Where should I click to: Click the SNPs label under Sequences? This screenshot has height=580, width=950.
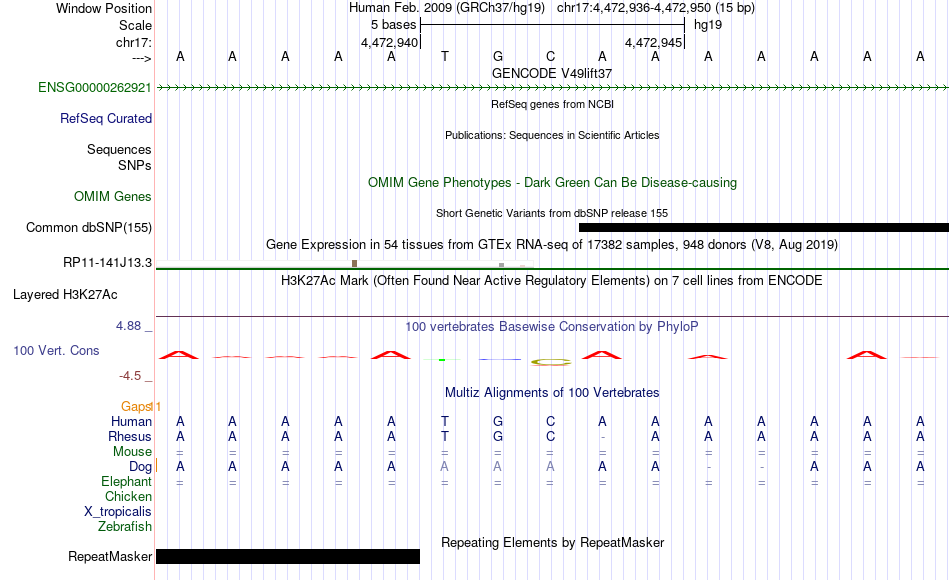point(135,165)
